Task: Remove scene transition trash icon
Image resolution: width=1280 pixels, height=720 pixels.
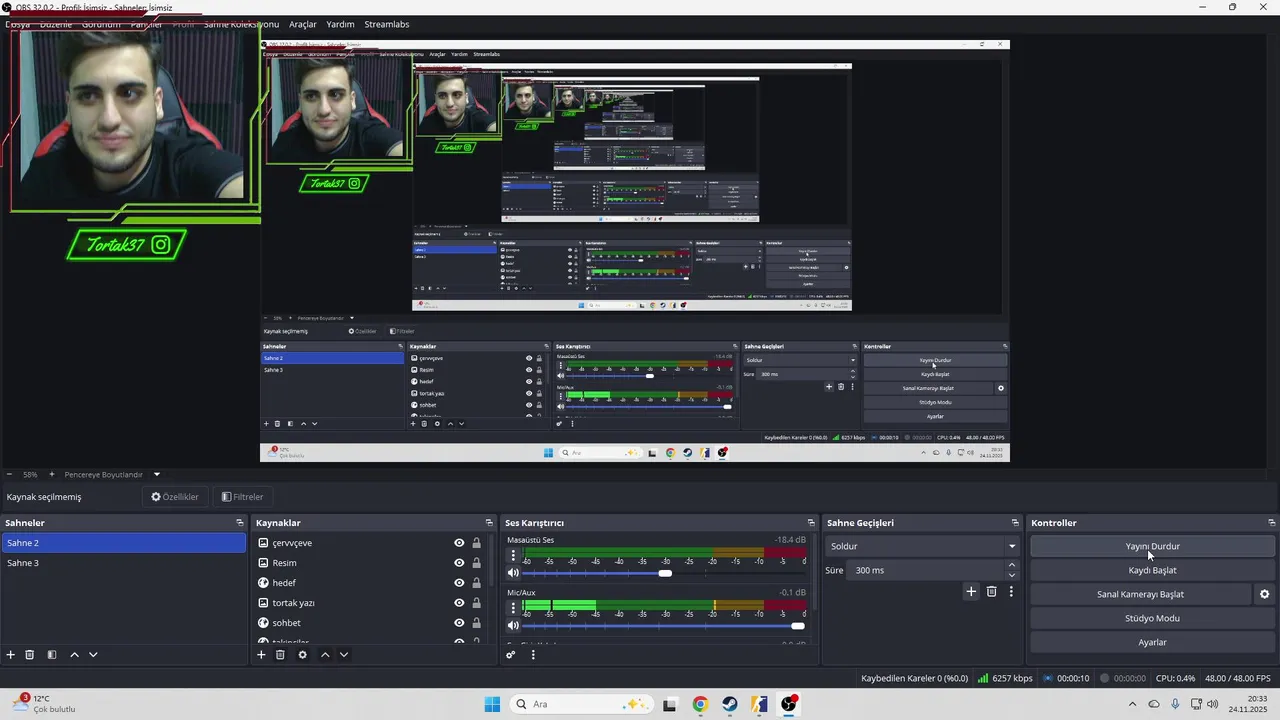Action: point(992,592)
